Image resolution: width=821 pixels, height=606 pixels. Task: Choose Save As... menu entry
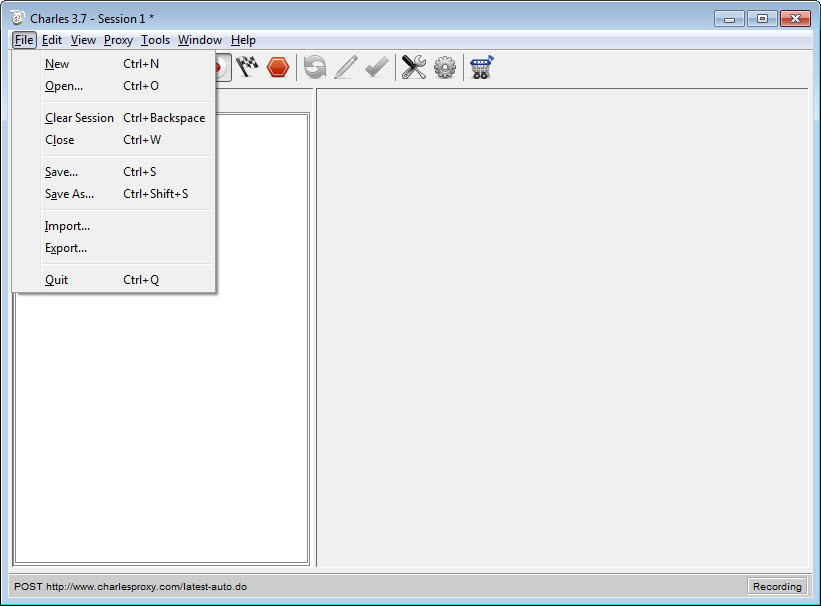point(114,194)
